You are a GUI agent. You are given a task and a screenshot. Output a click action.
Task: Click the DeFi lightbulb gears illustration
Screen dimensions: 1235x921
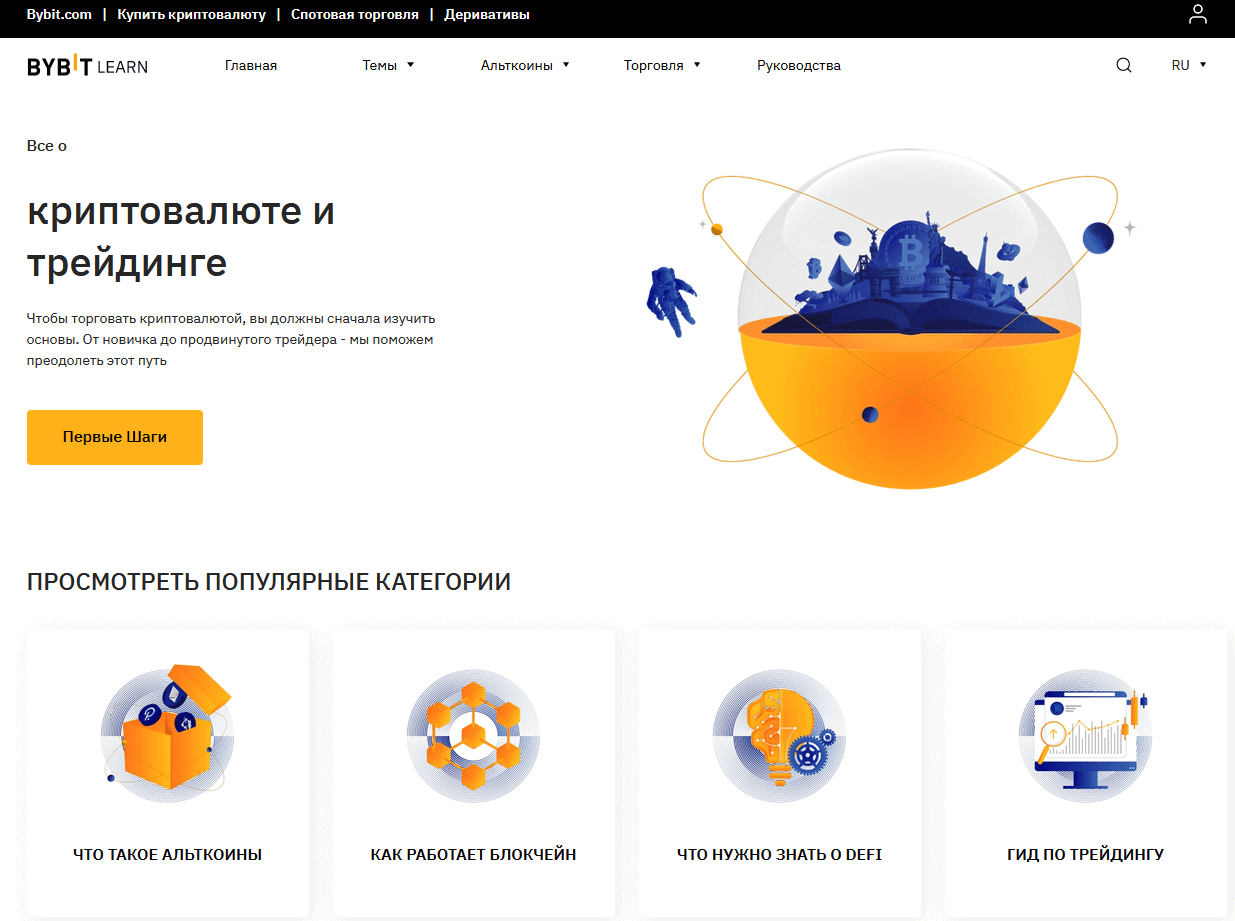[779, 735]
